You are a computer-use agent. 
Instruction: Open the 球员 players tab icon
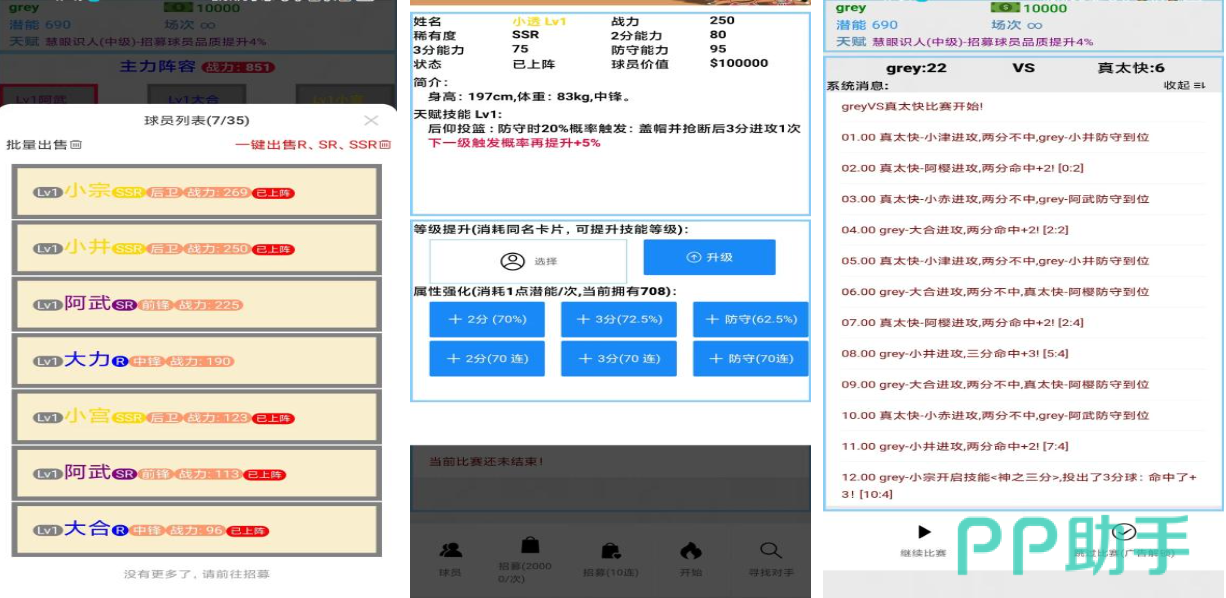point(451,550)
